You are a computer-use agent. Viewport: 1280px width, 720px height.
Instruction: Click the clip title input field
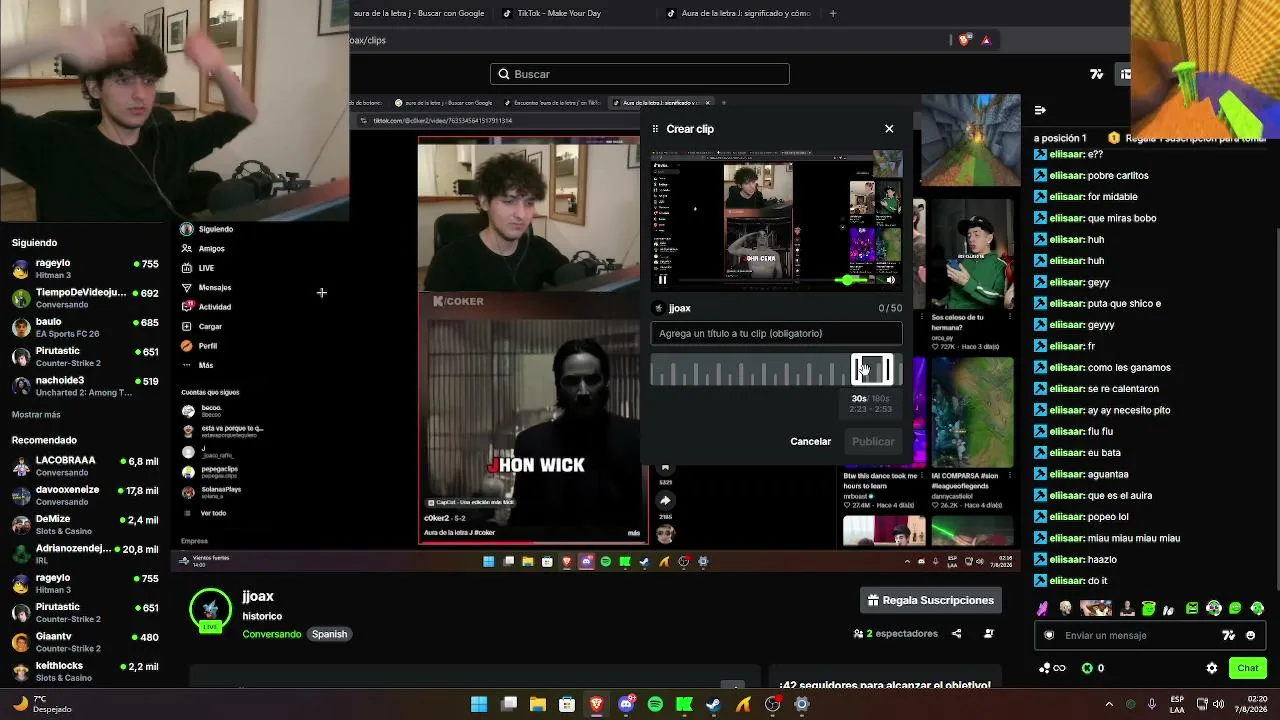(776, 333)
